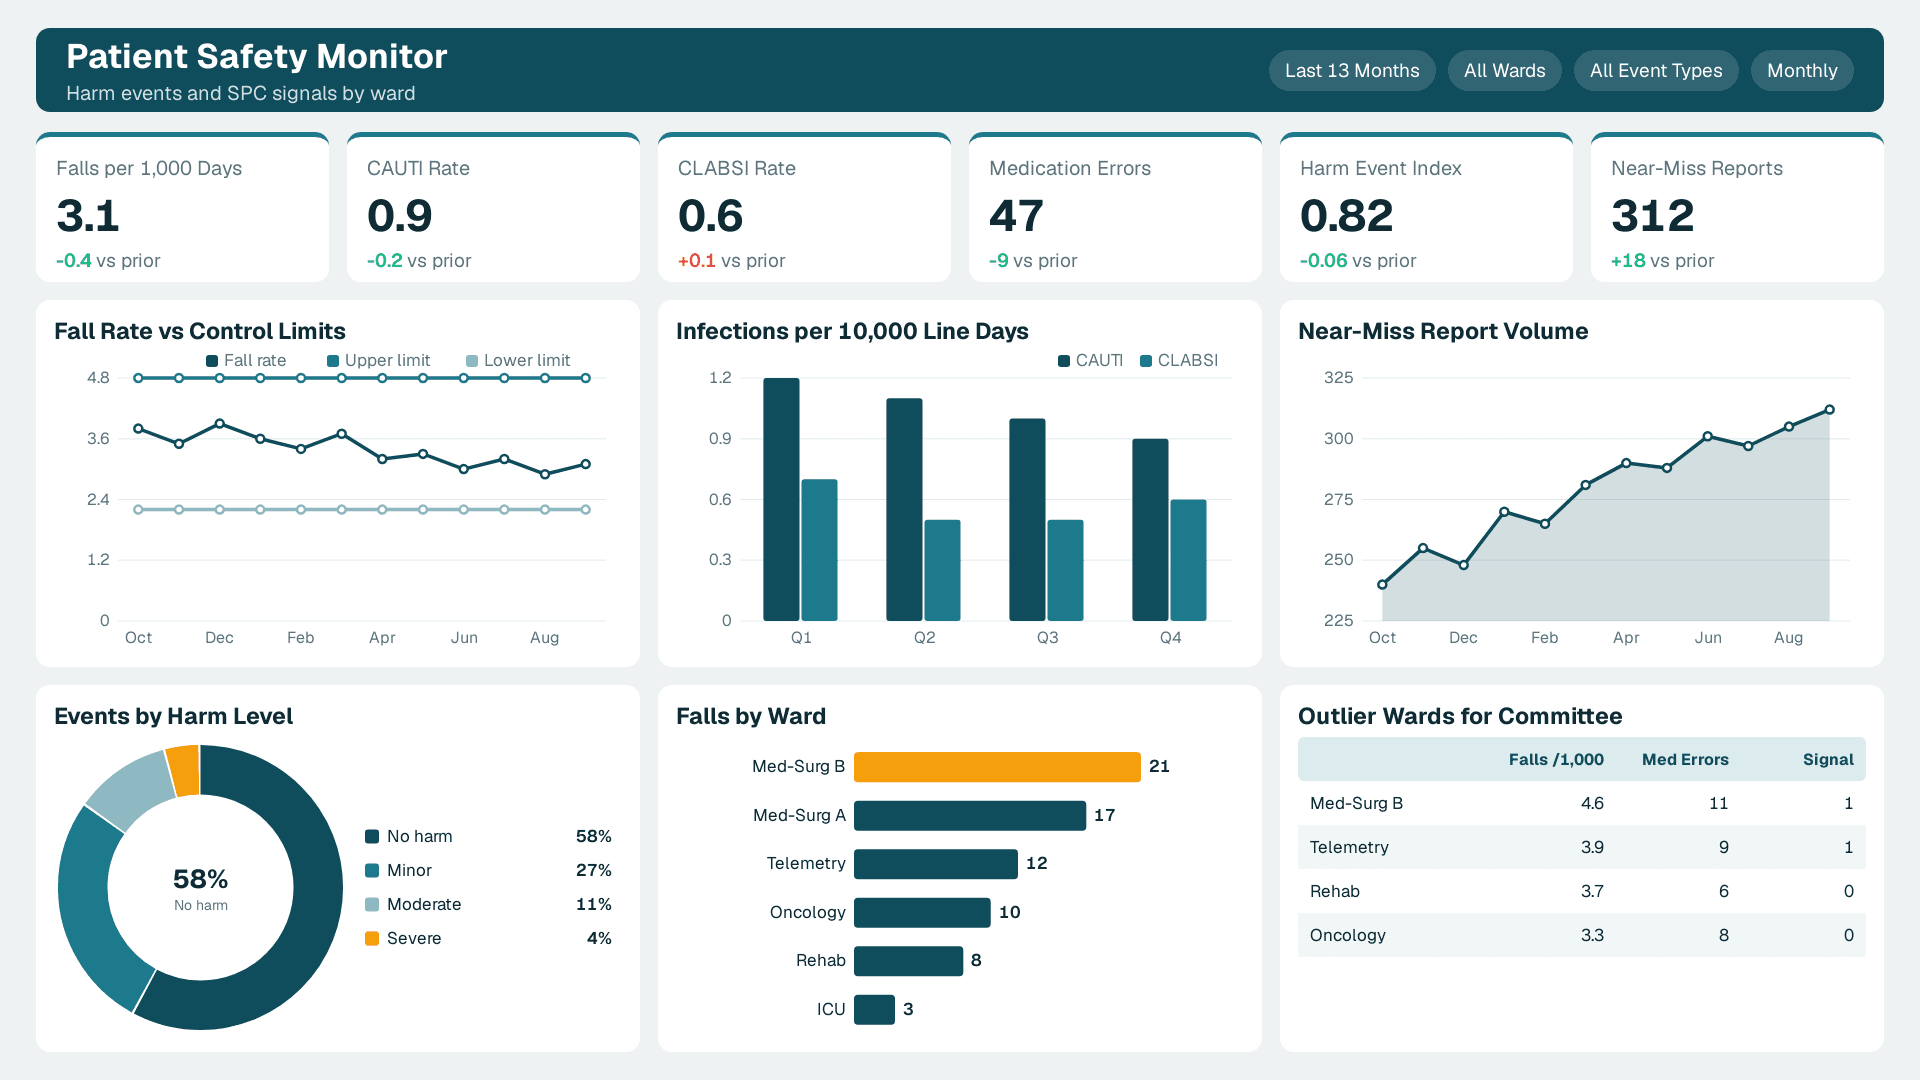The image size is (1920, 1080).
Task: Click the Q3 CAUTI bar
Action: 1027,520
